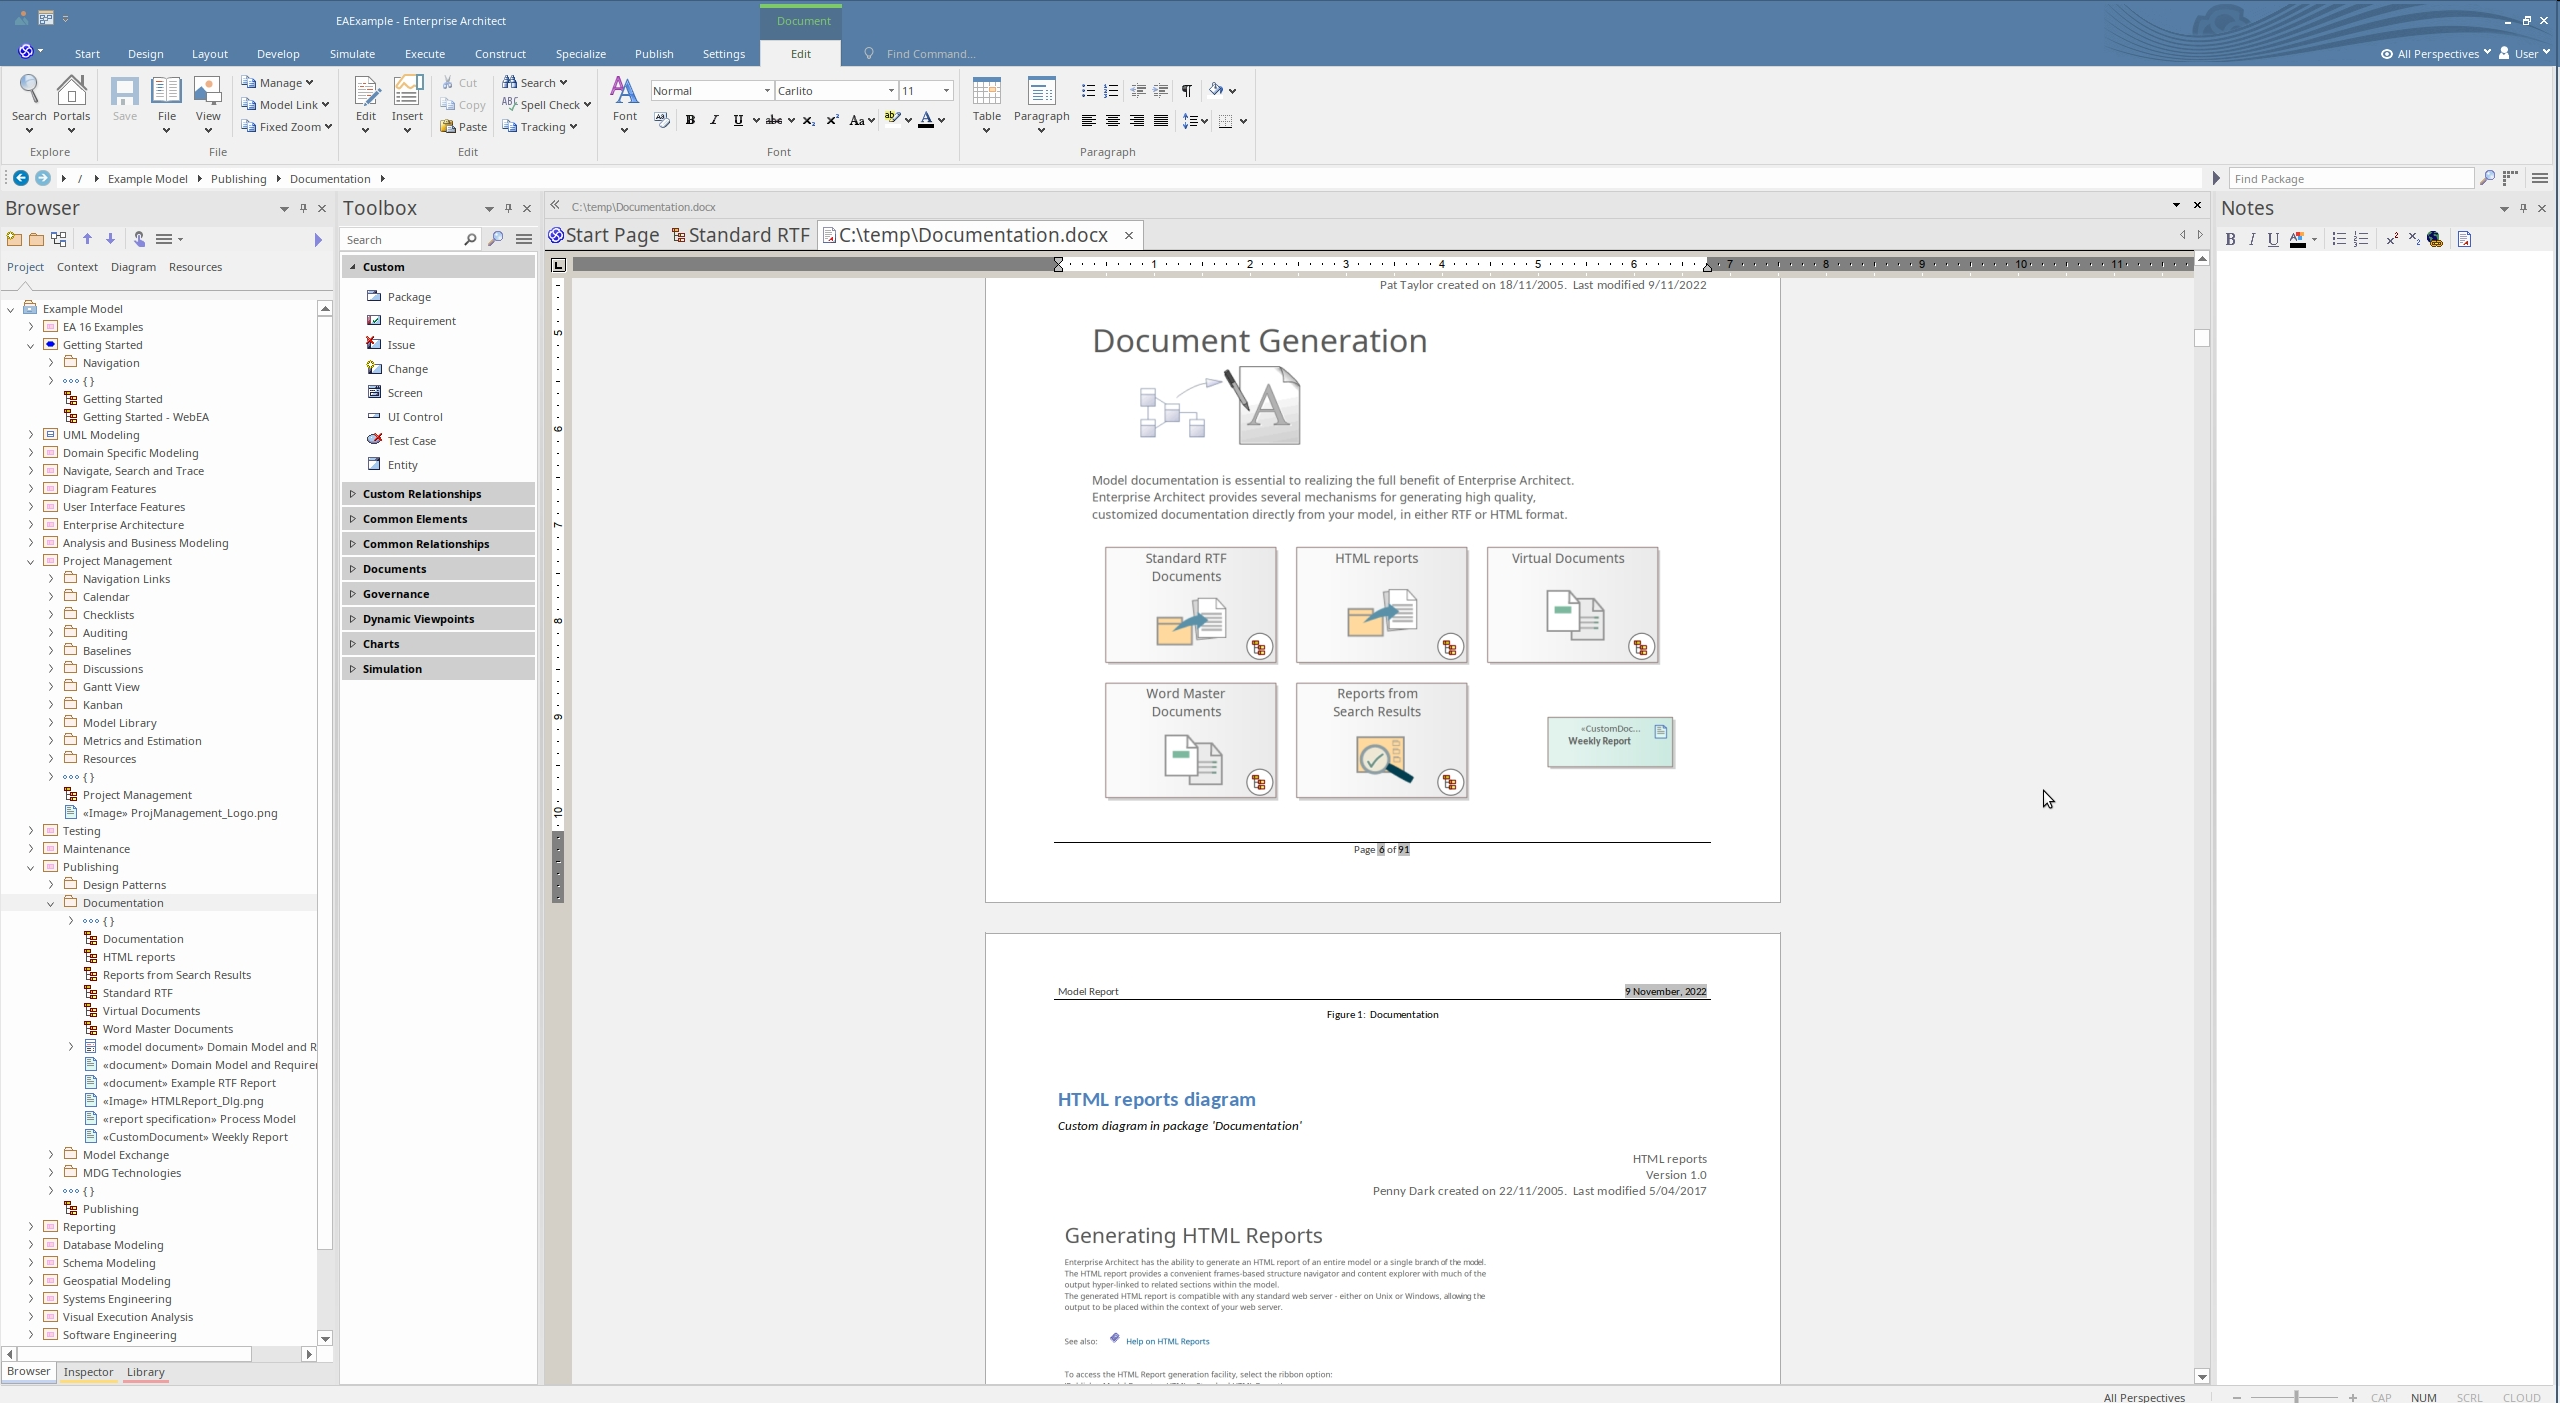Click the ribbon bulleted list icon

pyautogui.click(x=1088, y=90)
